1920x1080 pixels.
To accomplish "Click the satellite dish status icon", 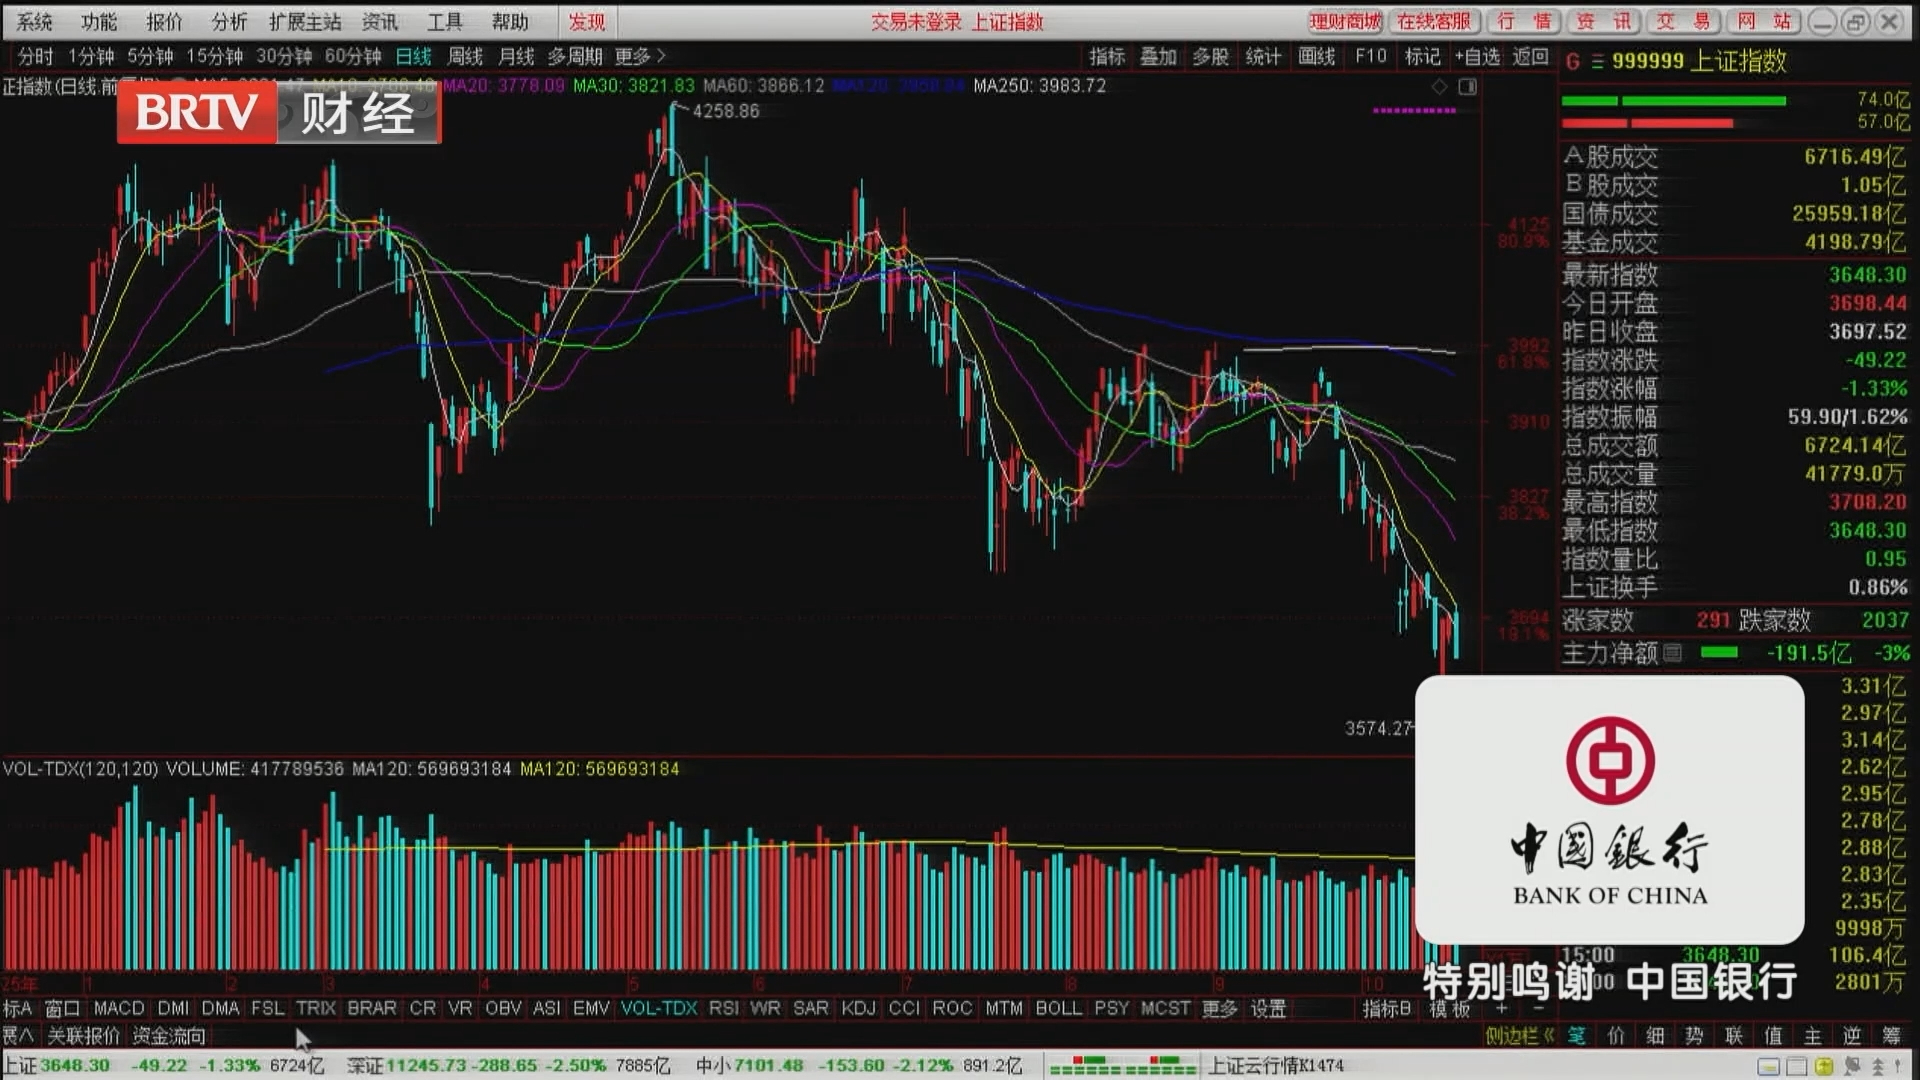I will tap(1851, 1066).
